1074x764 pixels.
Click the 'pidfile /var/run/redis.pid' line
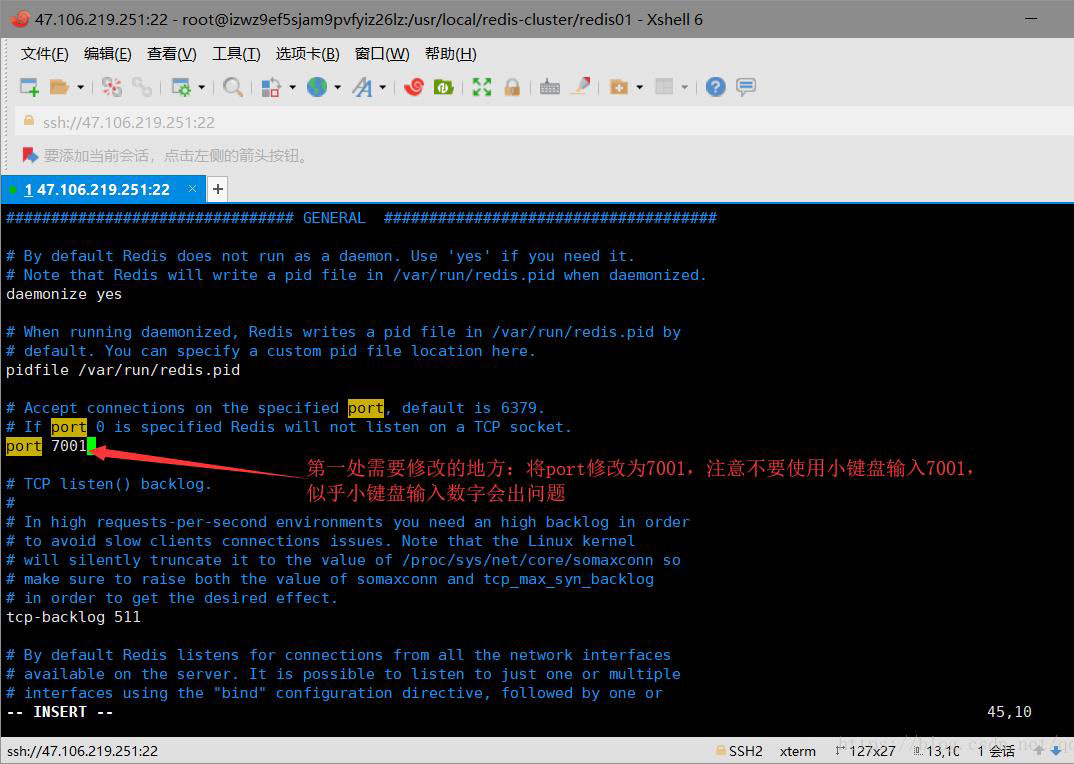(x=123, y=370)
